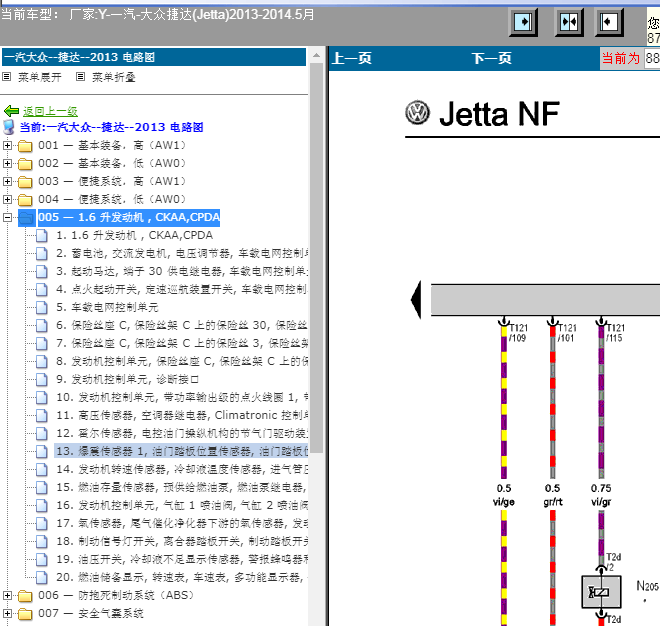Expand the 003 便捷系统 高 (AW1) node

tap(7, 181)
